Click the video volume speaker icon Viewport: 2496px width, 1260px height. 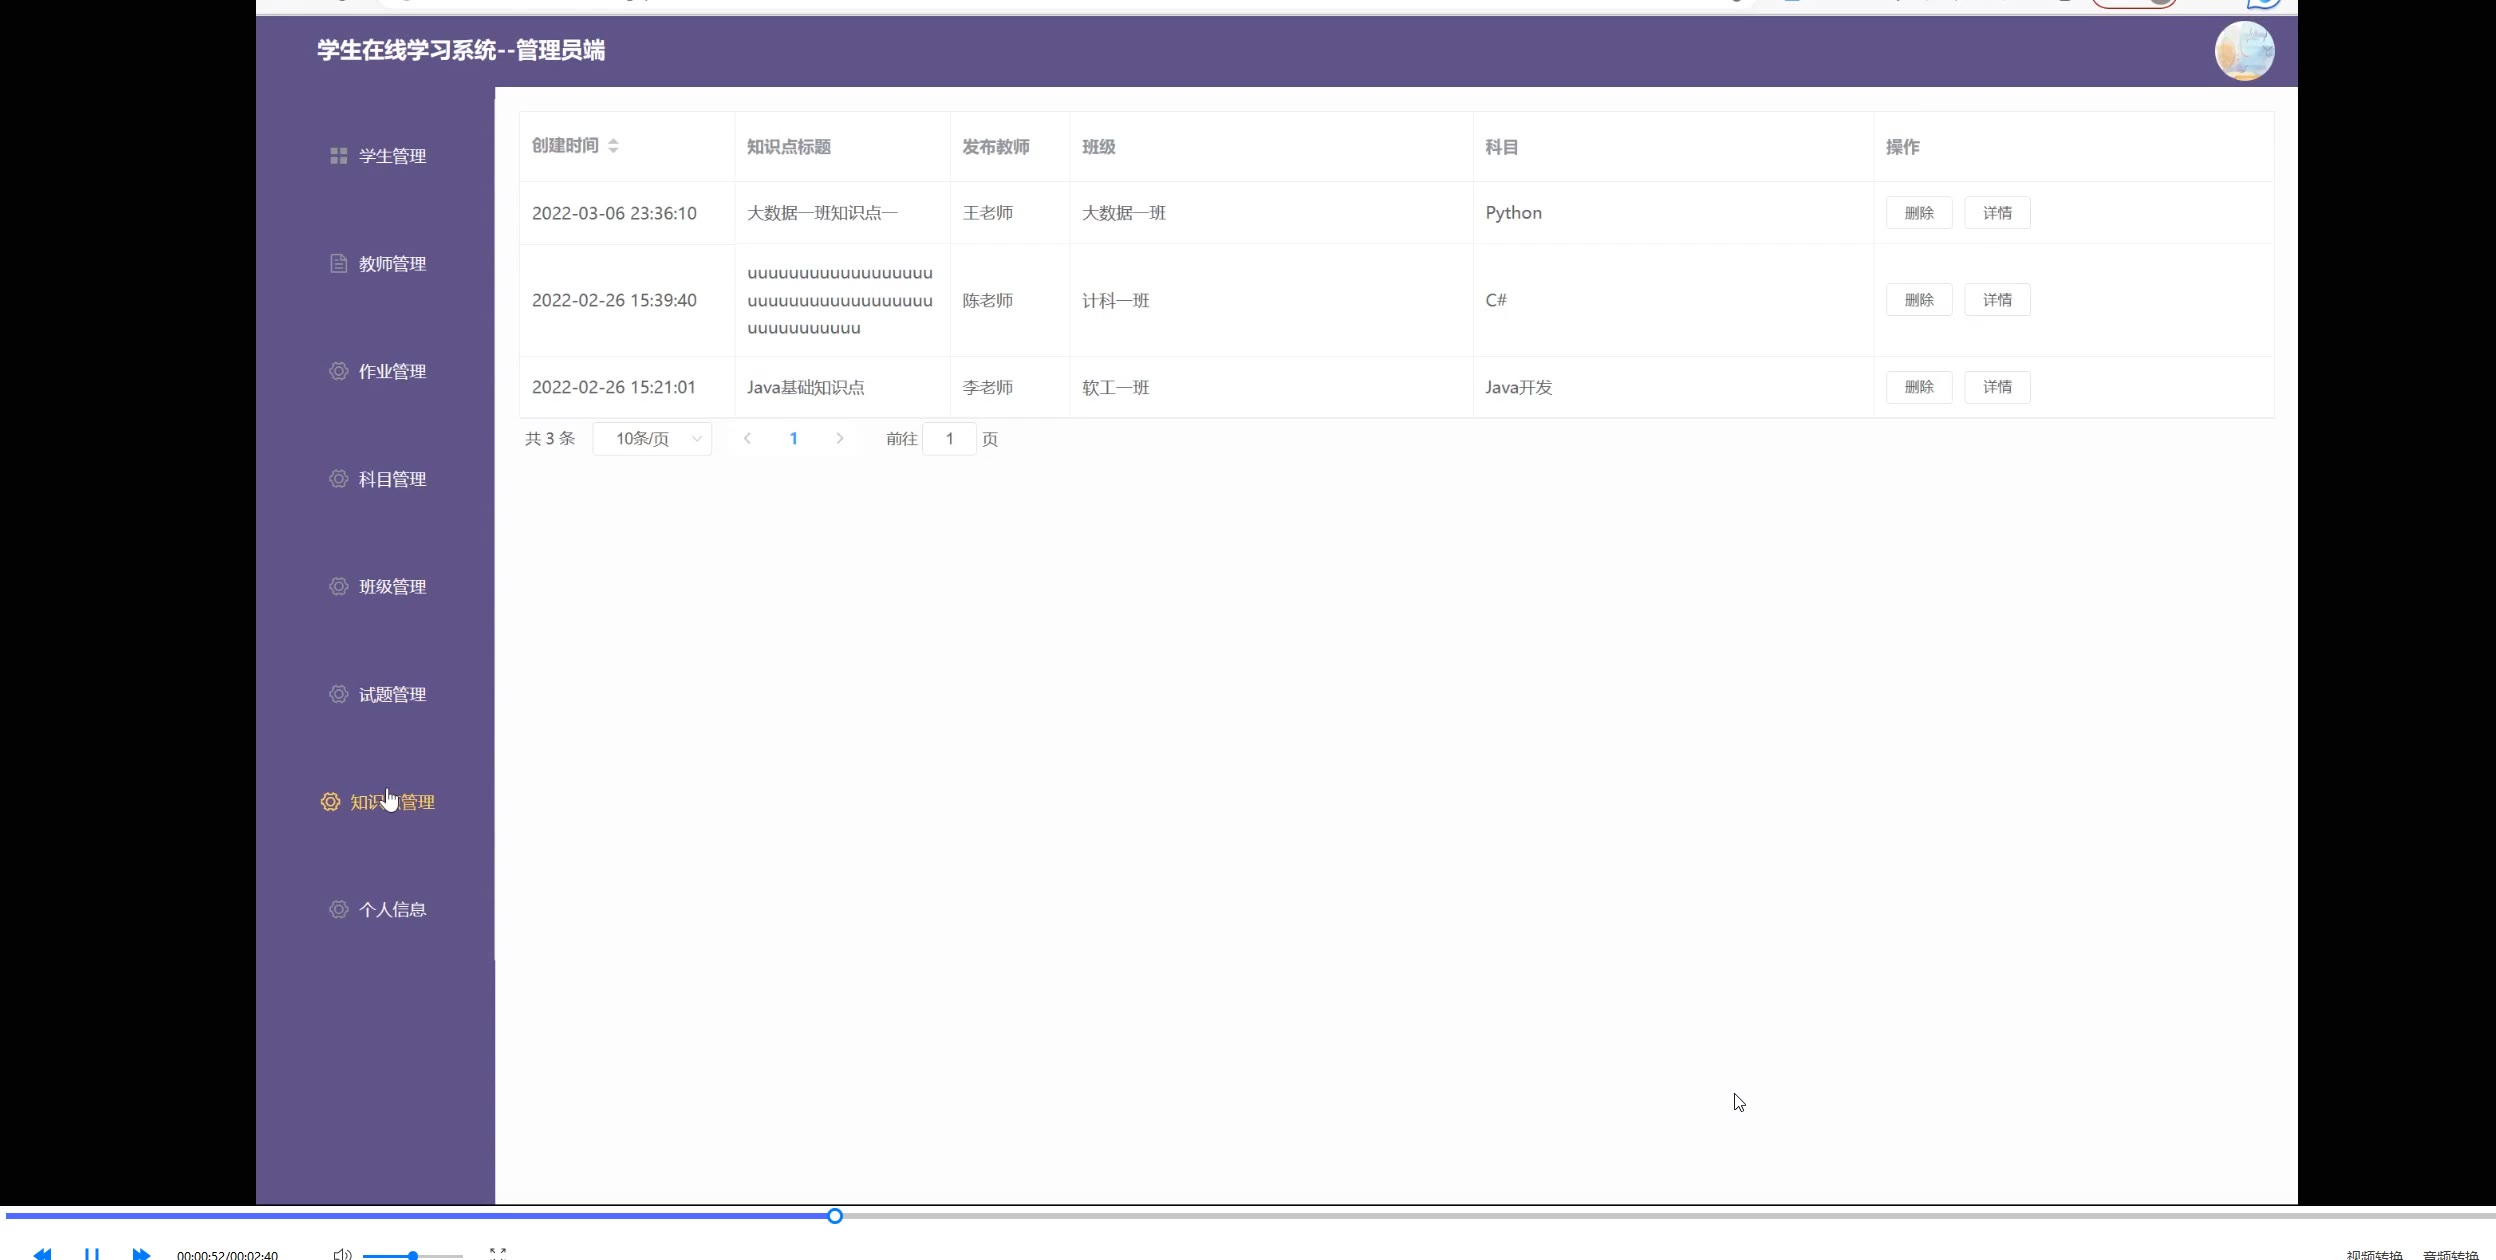[x=342, y=1254]
